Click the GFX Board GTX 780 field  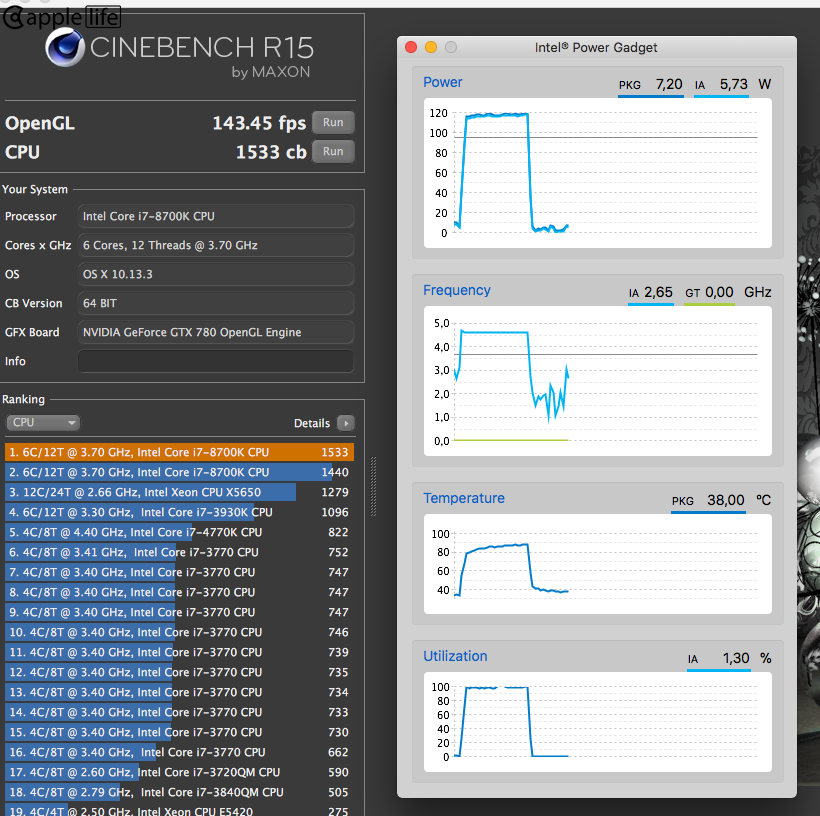(215, 332)
